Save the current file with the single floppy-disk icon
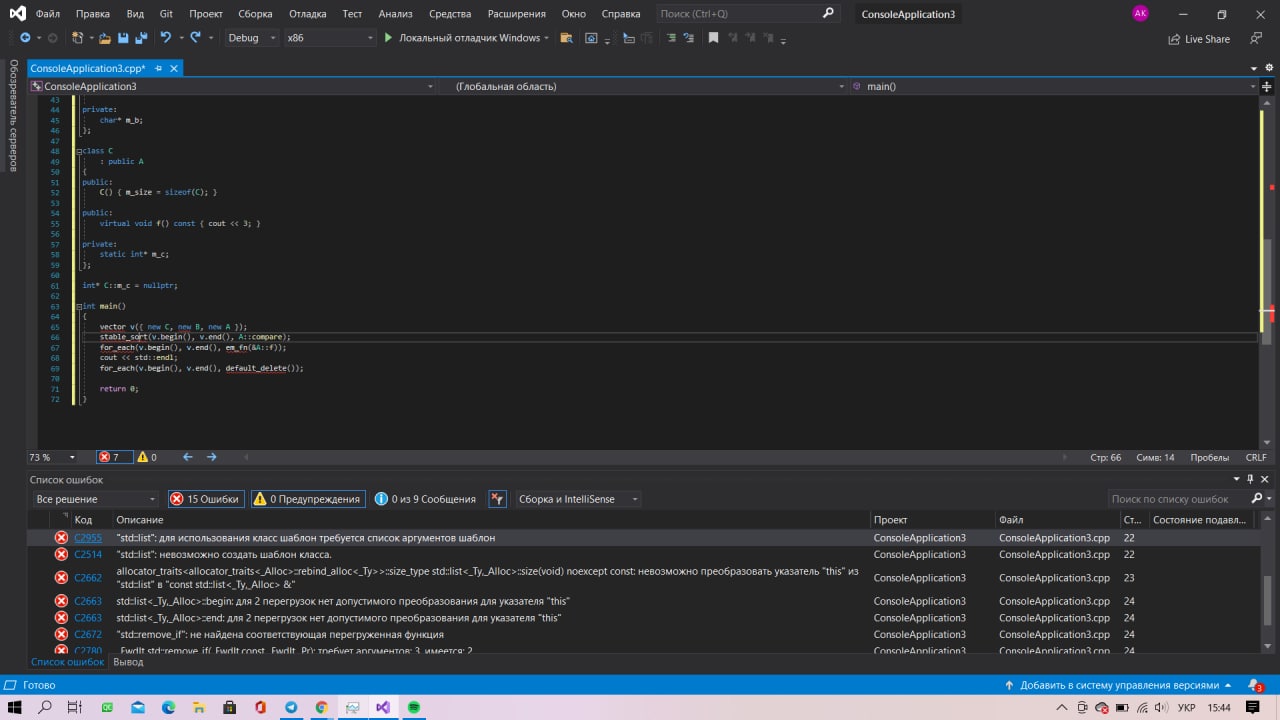The width and height of the screenshot is (1280, 720). pyautogui.click(x=123, y=38)
